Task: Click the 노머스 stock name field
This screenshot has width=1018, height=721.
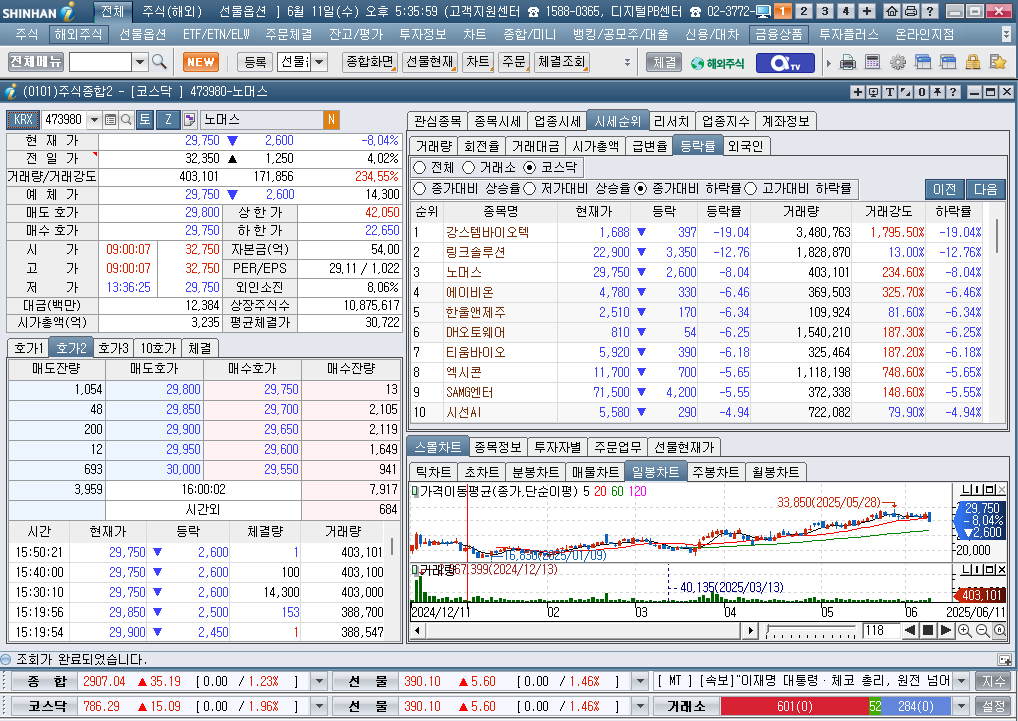Action: click(262, 119)
